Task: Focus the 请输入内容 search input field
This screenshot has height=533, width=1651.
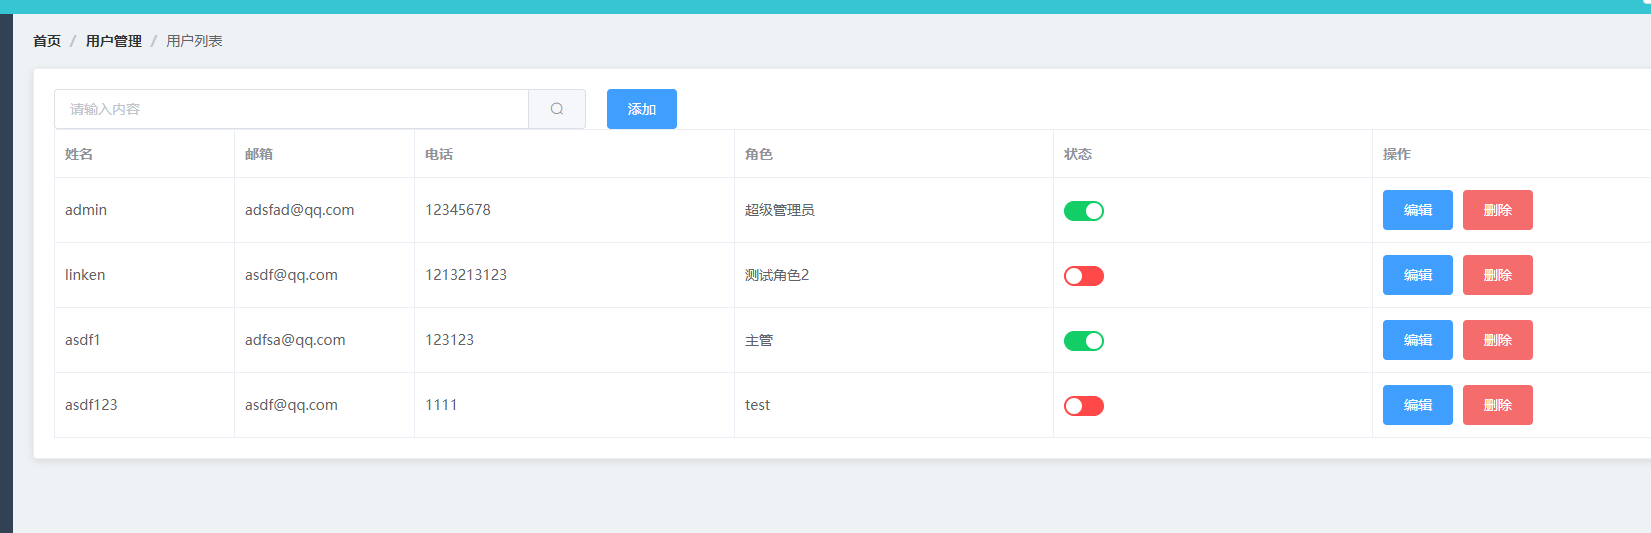Action: click(x=291, y=109)
